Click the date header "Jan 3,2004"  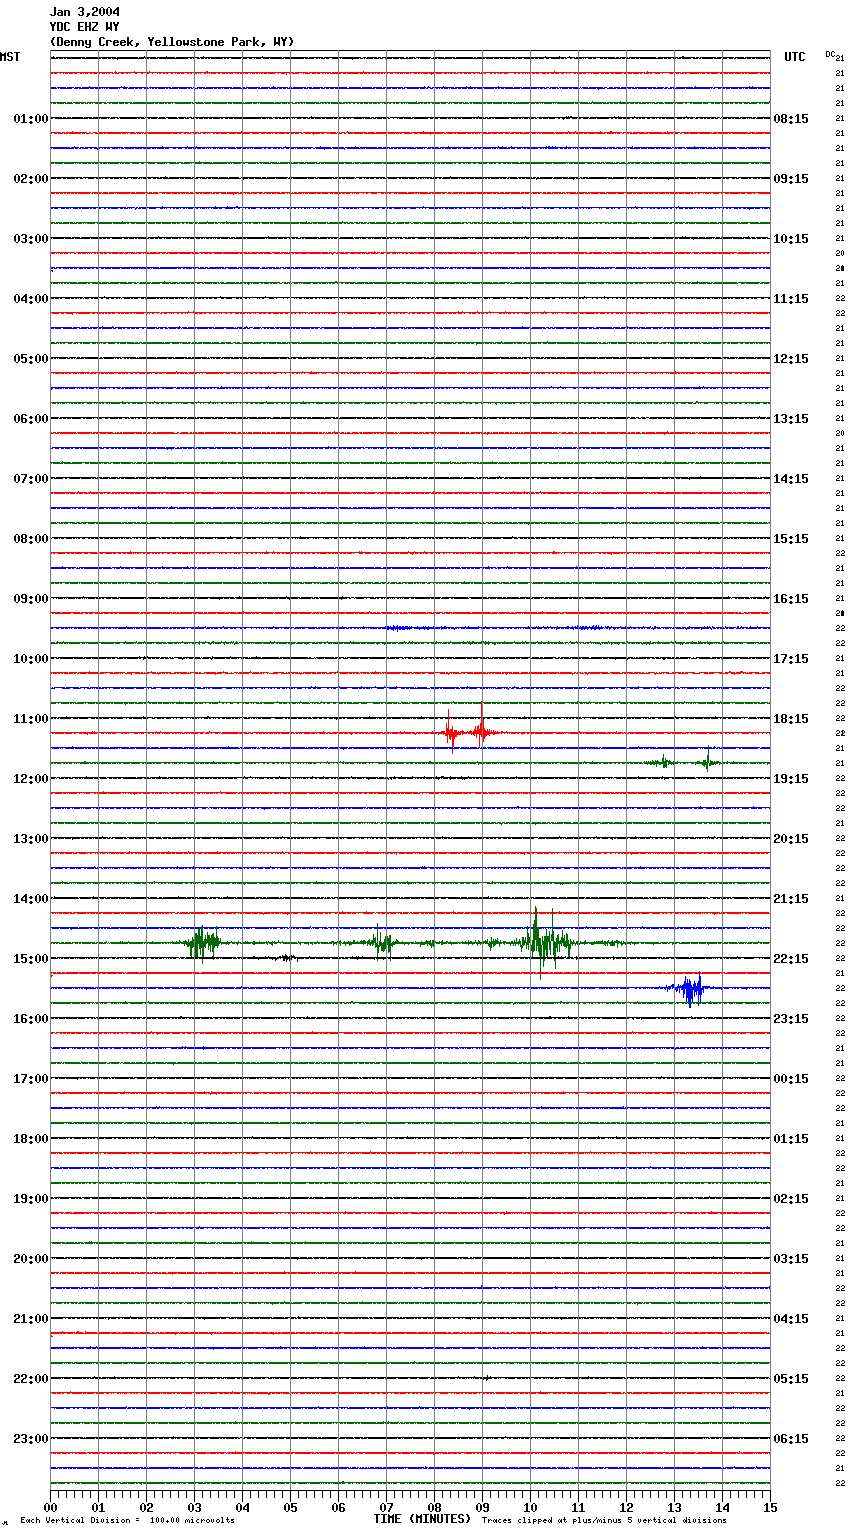pyautogui.click(x=84, y=12)
